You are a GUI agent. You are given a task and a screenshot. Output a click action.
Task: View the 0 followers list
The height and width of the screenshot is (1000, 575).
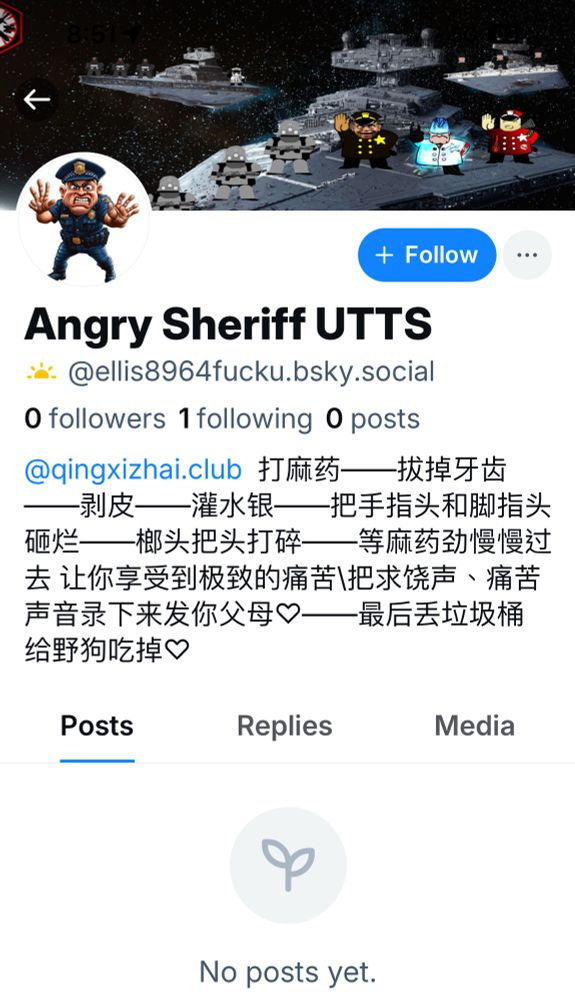pyautogui.click(x=95, y=419)
